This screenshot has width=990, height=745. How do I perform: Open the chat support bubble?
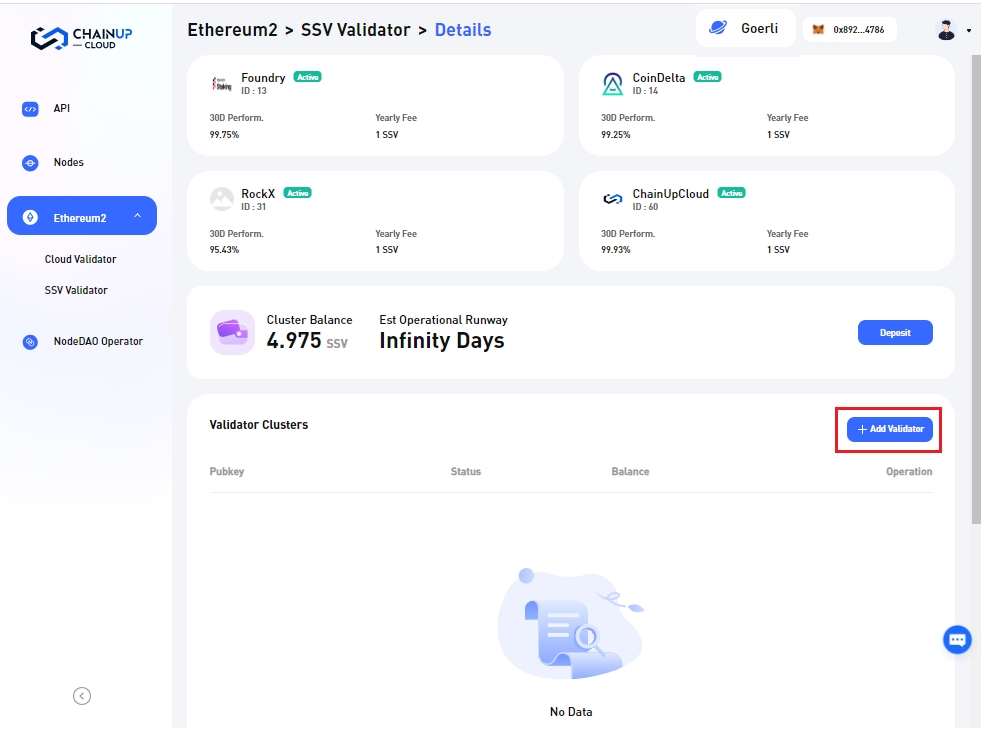click(x=957, y=640)
